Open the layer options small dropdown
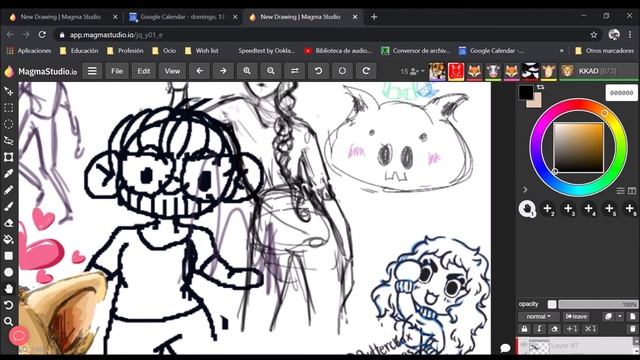 click(620, 316)
